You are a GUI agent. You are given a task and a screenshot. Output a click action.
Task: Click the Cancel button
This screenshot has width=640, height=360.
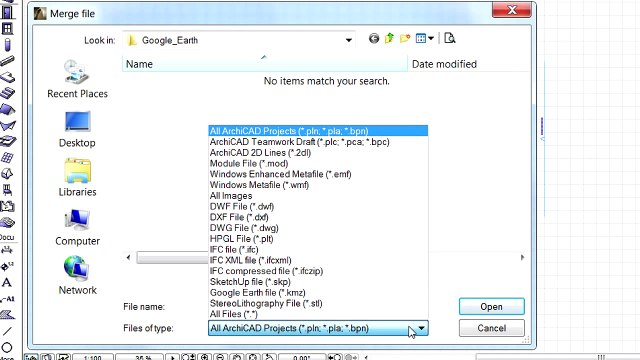tap(491, 328)
